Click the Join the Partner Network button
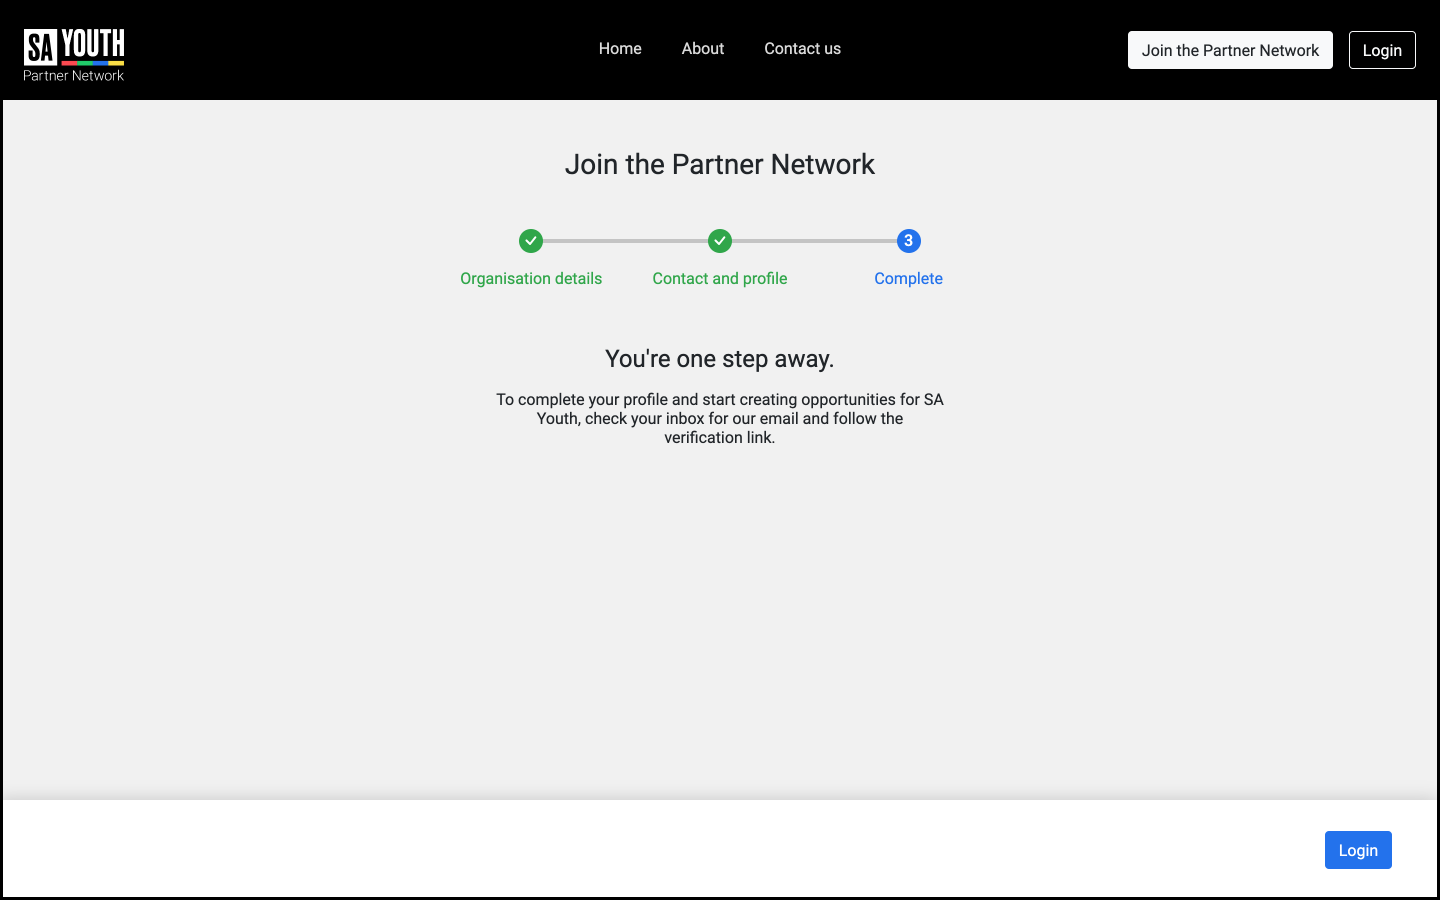This screenshot has width=1440, height=900. [x=1230, y=49]
